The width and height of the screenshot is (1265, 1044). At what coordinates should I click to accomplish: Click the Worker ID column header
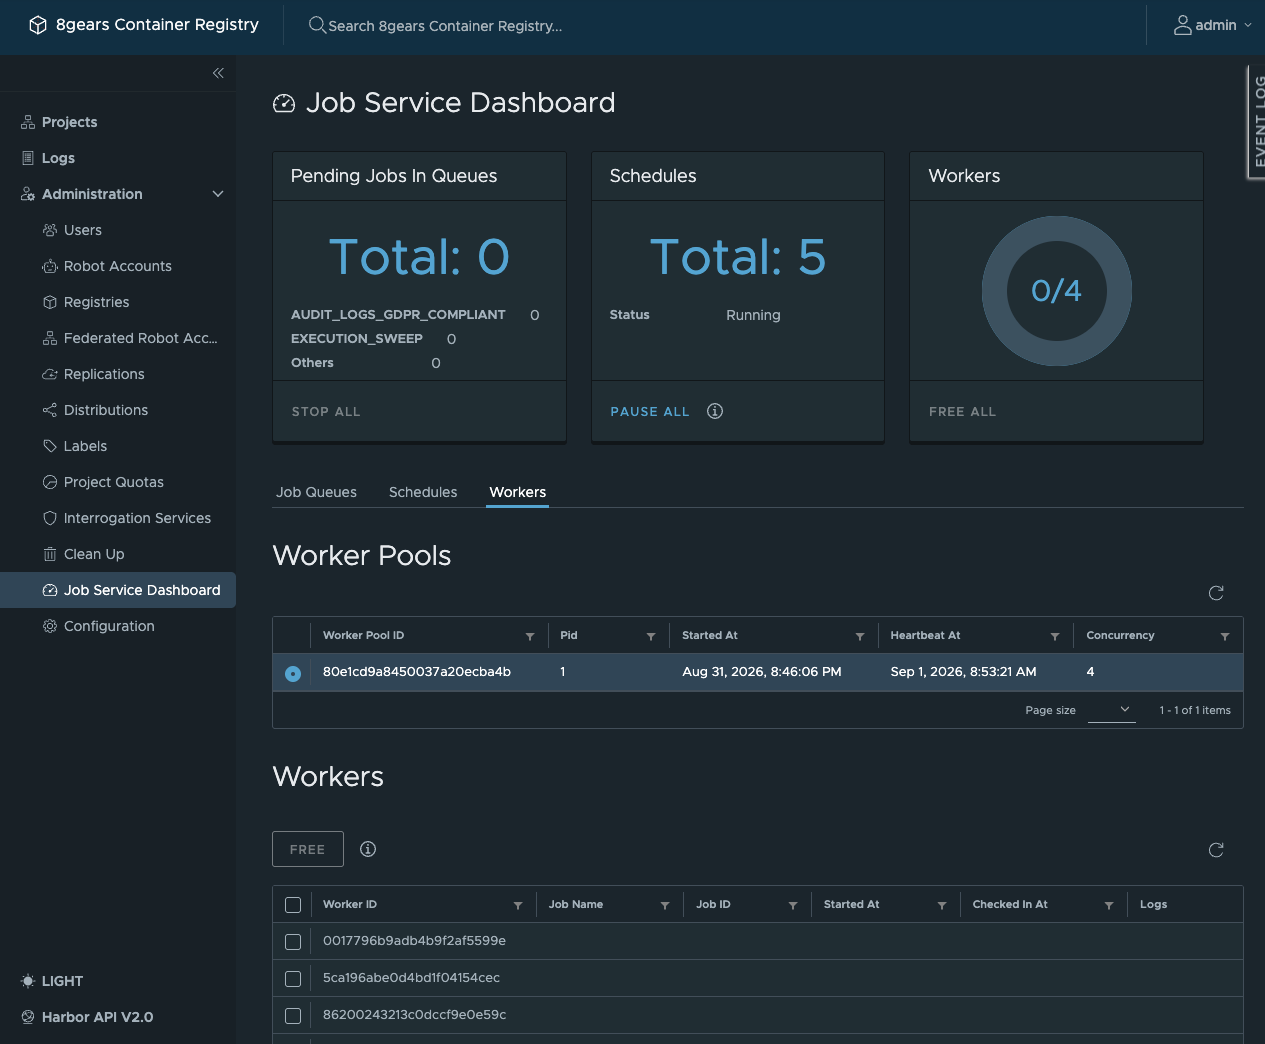click(350, 904)
